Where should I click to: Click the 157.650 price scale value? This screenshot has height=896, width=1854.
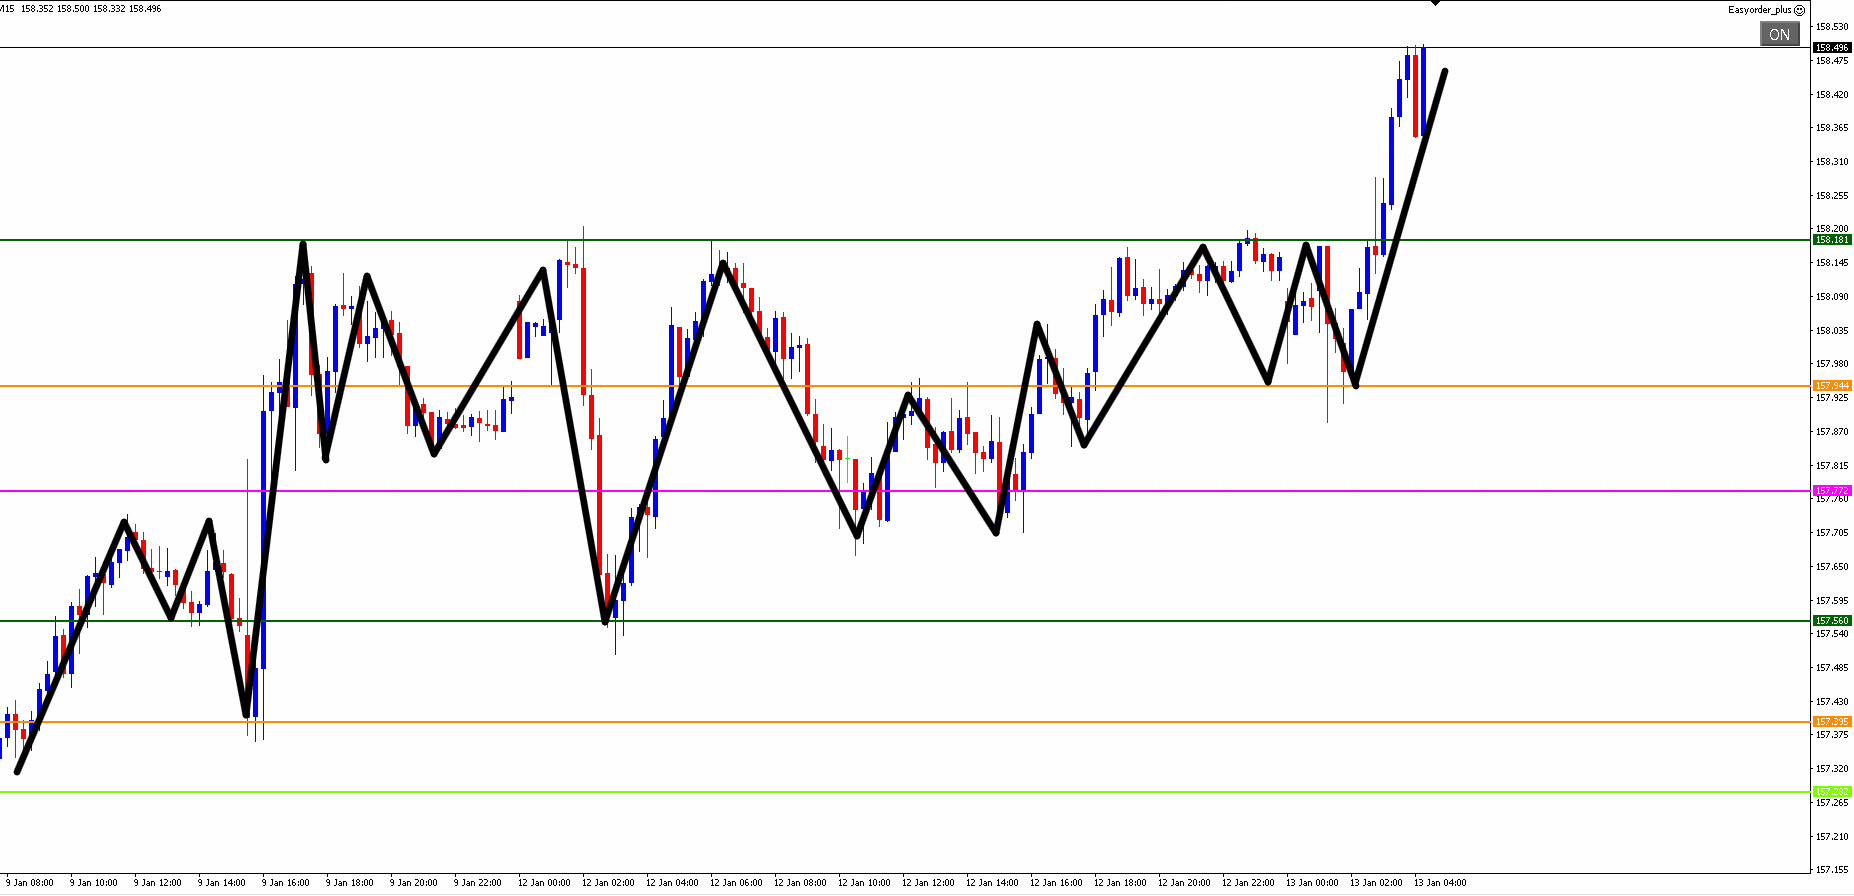coord(1832,567)
